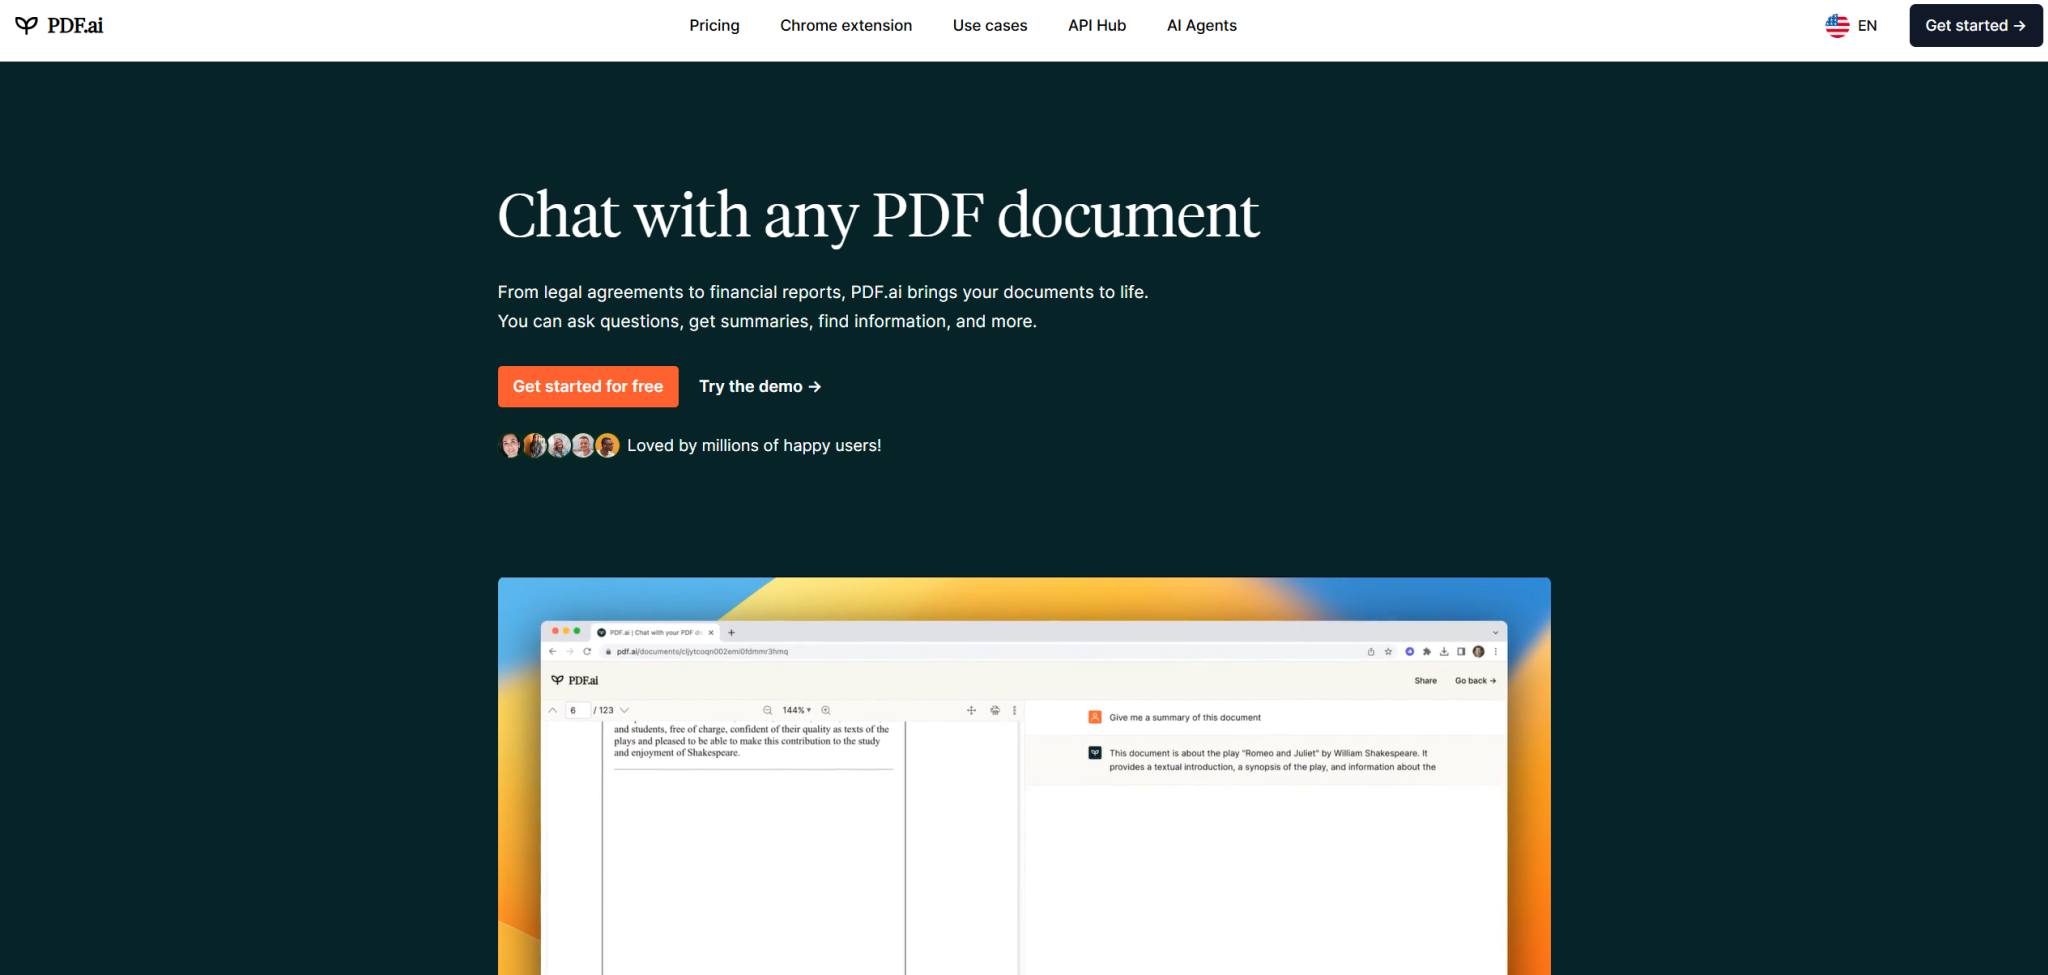
Task: Click the zoom in magnifier icon
Action: click(x=826, y=710)
